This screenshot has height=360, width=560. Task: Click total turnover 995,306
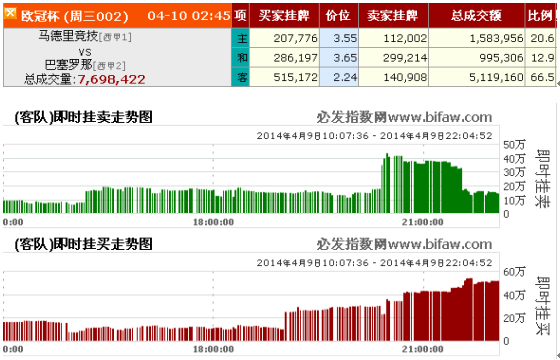(x=501, y=58)
